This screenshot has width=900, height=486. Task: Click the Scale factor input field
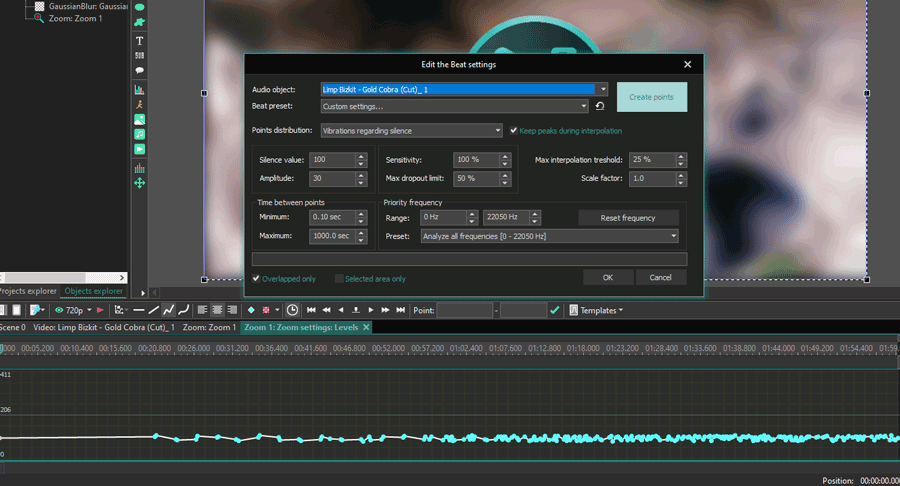[x=652, y=178]
